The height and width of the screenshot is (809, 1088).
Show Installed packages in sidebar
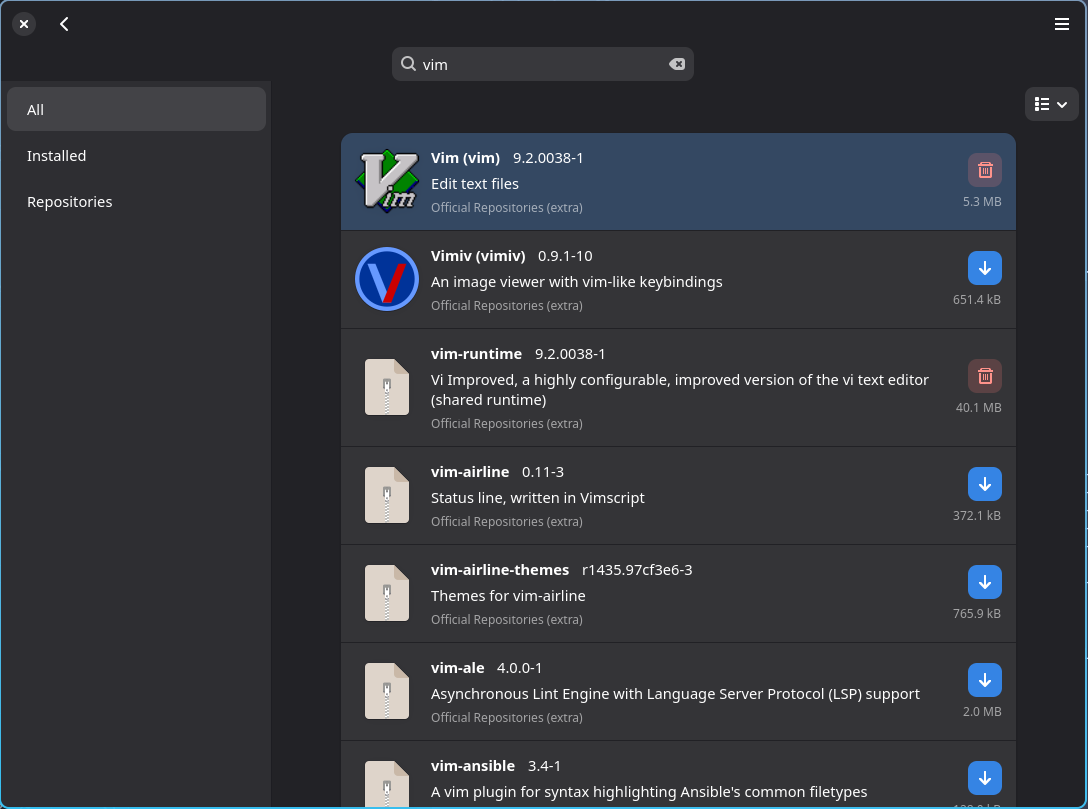click(x=136, y=156)
